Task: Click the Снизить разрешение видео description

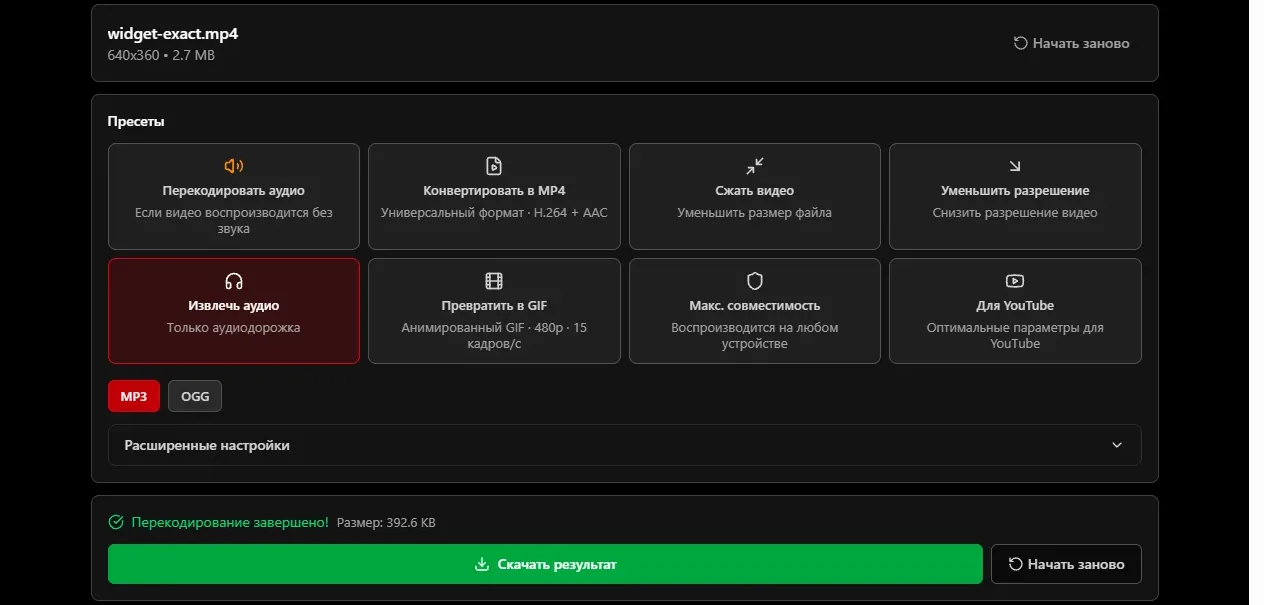Action: click(x=1015, y=212)
